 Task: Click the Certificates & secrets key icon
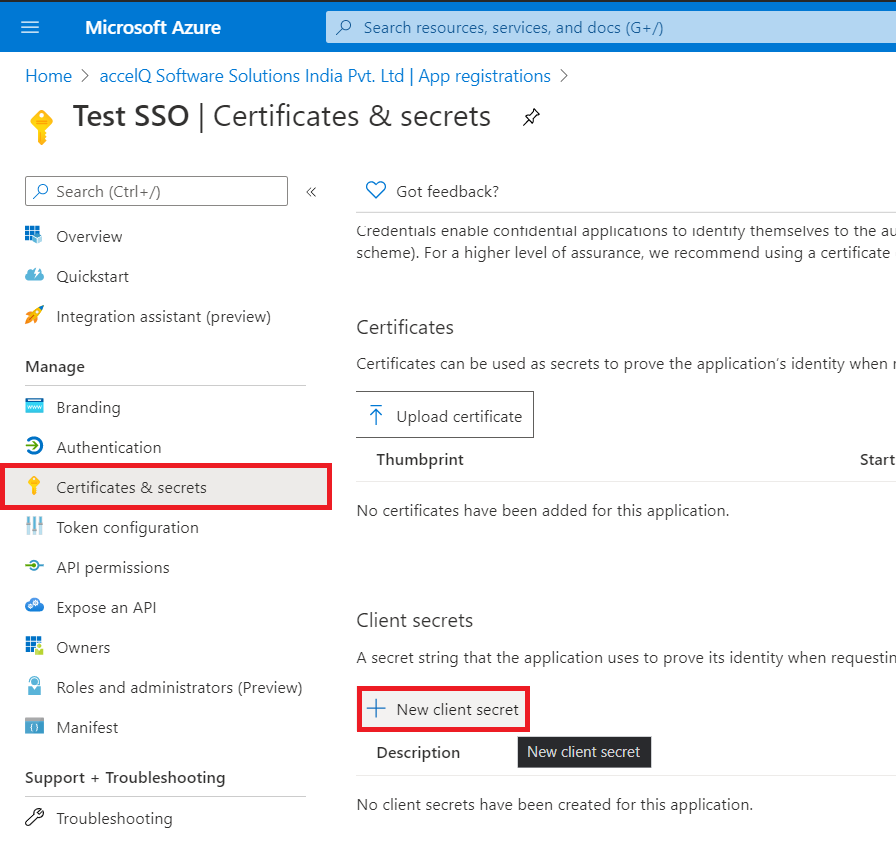[34, 486]
